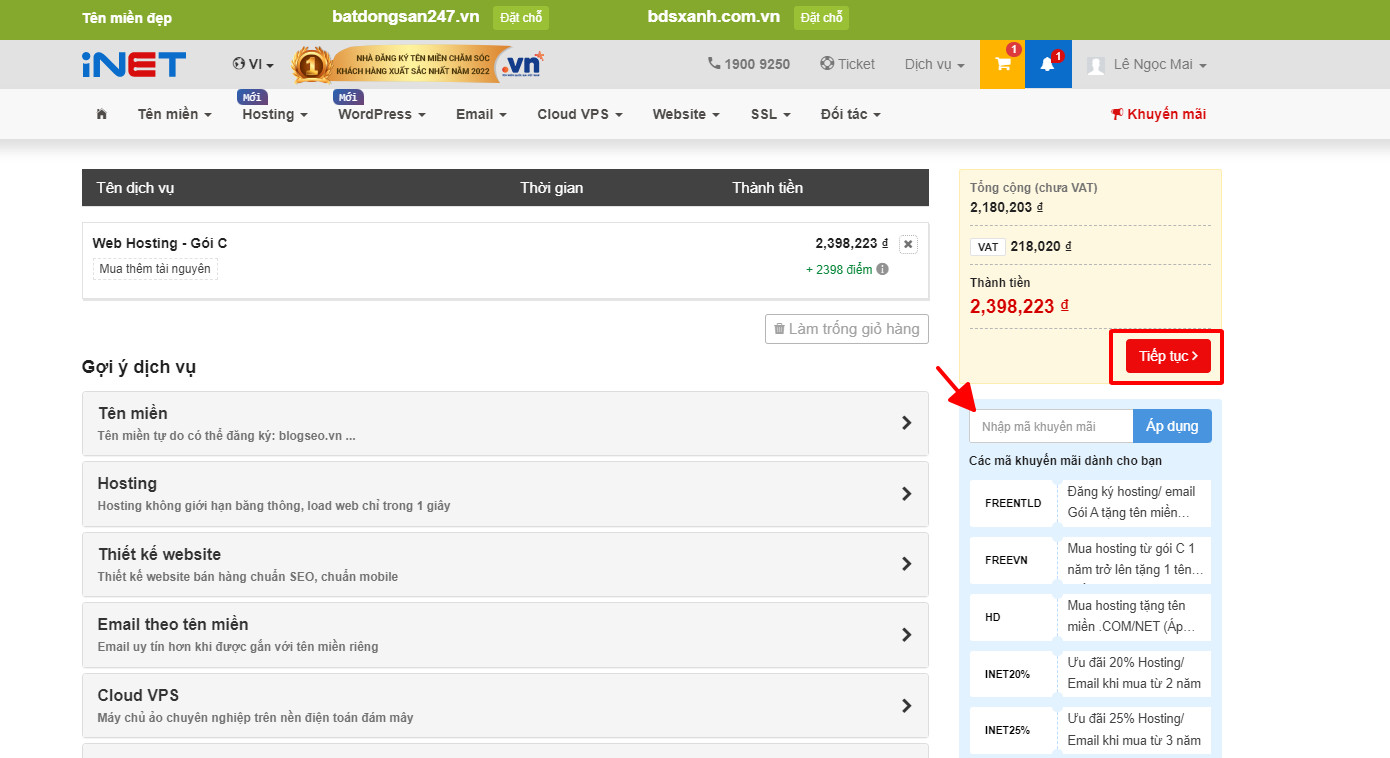This screenshot has width=1390, height=758.
Task: Go to home via house icon
Action: 101,114
